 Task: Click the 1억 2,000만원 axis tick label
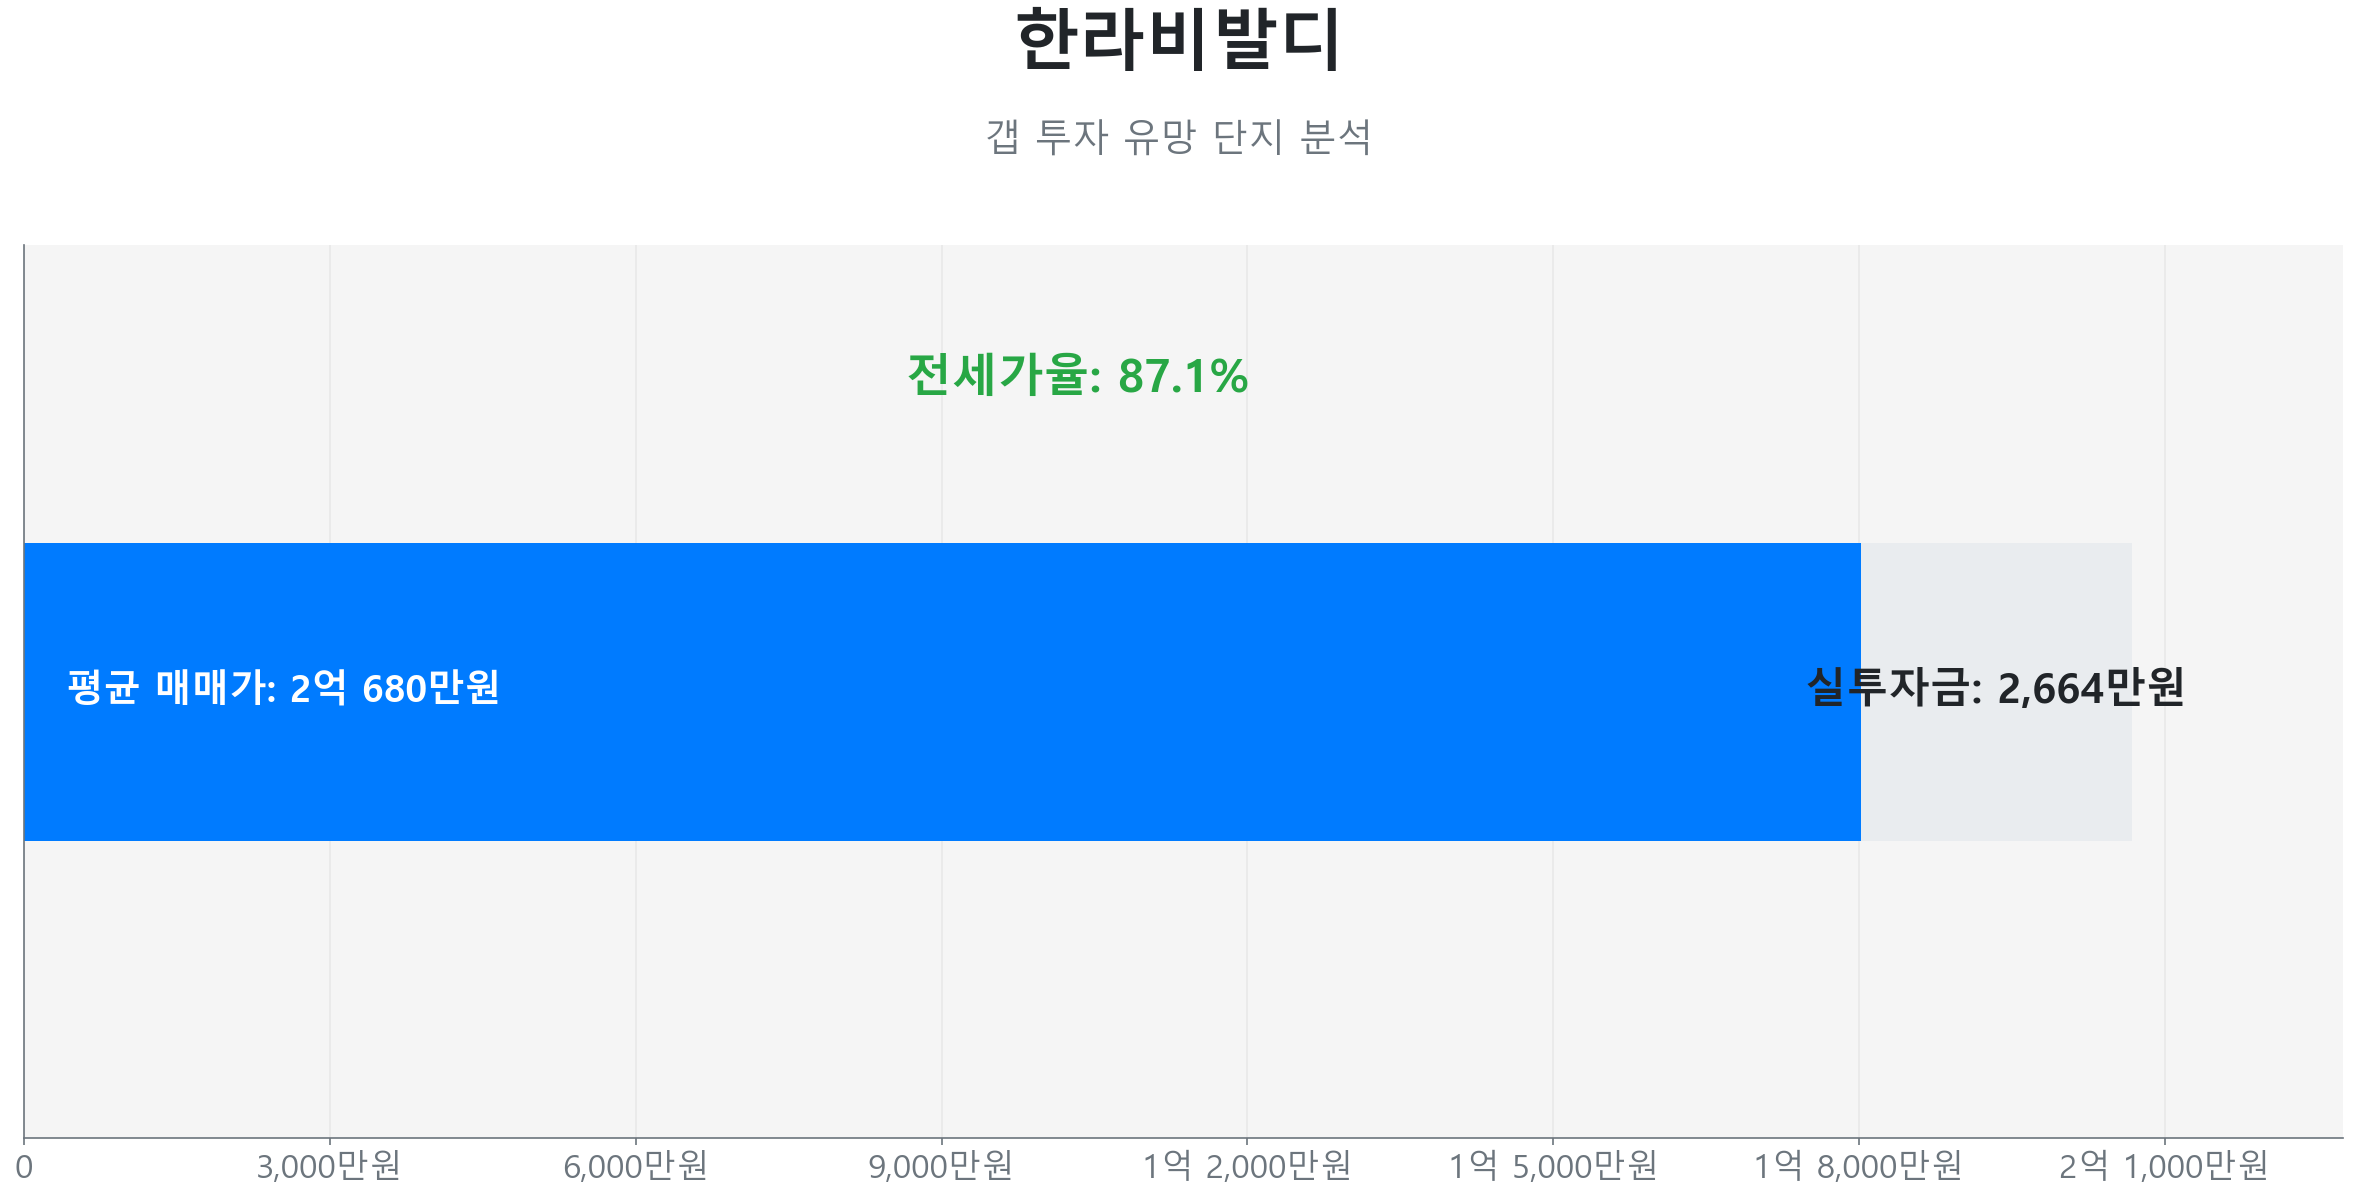1247,1166
